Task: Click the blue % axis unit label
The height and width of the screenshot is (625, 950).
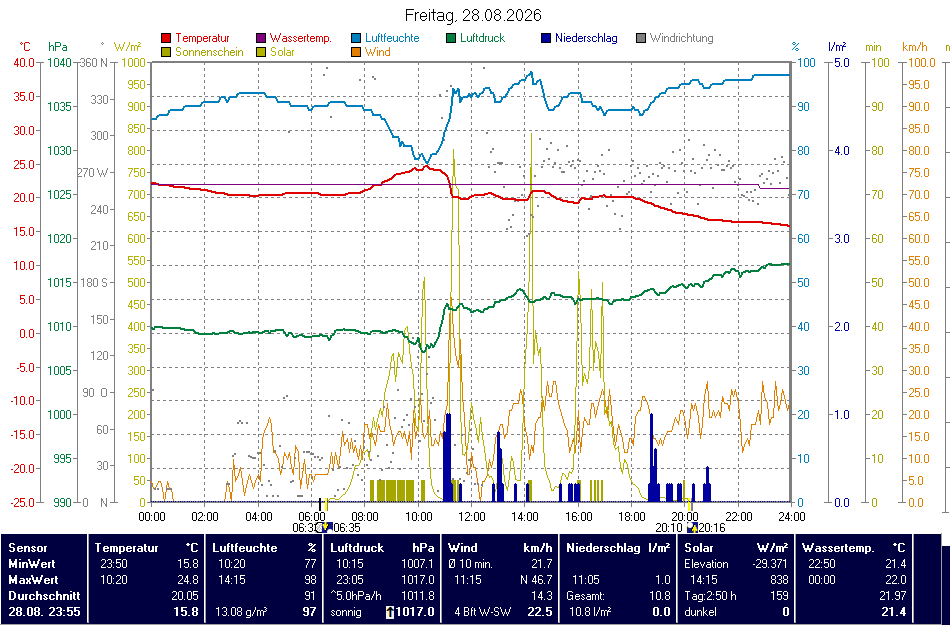Action: (x=795, y=47)
